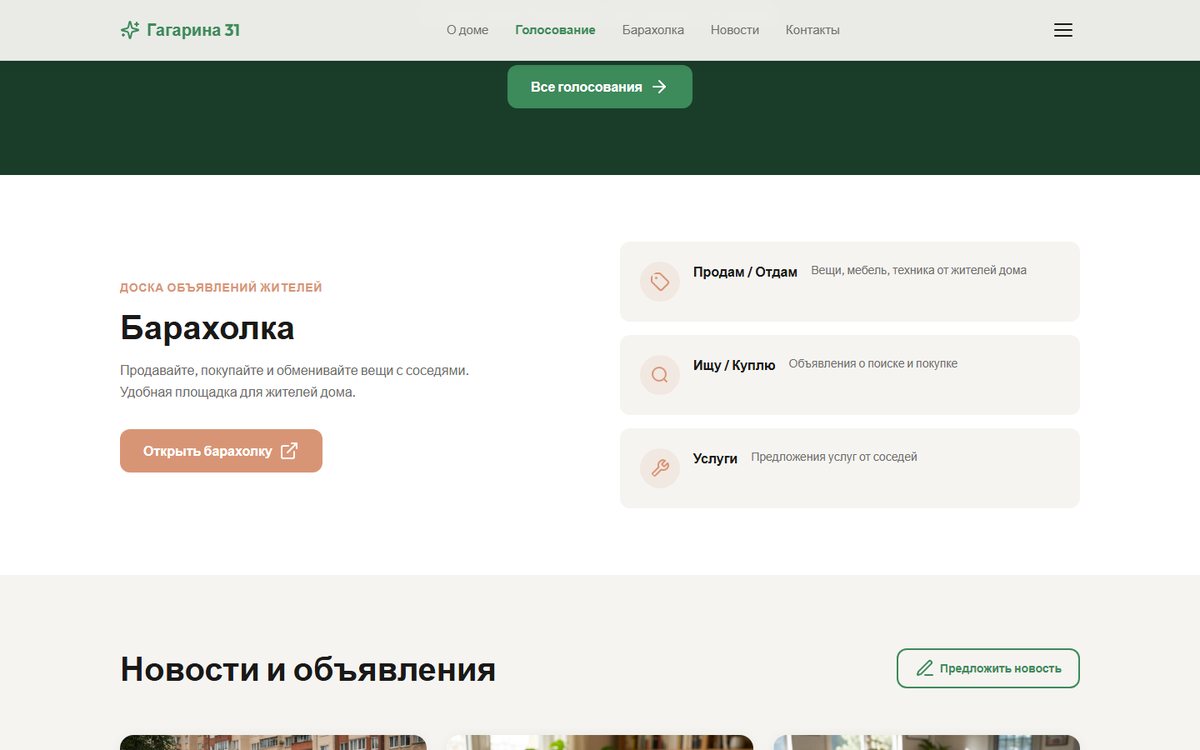Viewport: 1200px width, 750px height.
Task: Open the Услуги category card
Action: (x=850, y=468)
